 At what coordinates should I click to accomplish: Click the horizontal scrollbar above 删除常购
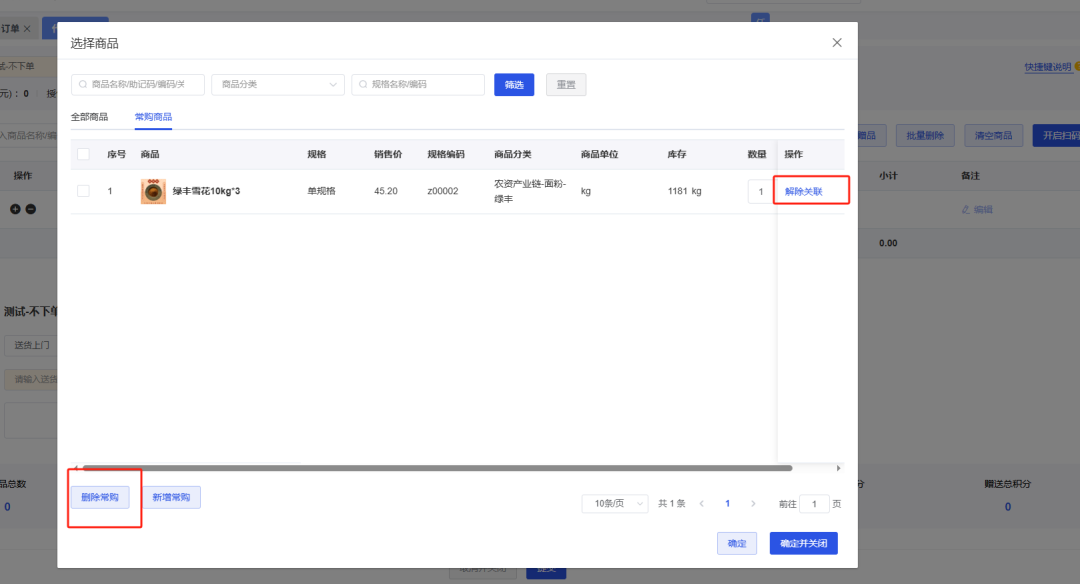point(430,467)
